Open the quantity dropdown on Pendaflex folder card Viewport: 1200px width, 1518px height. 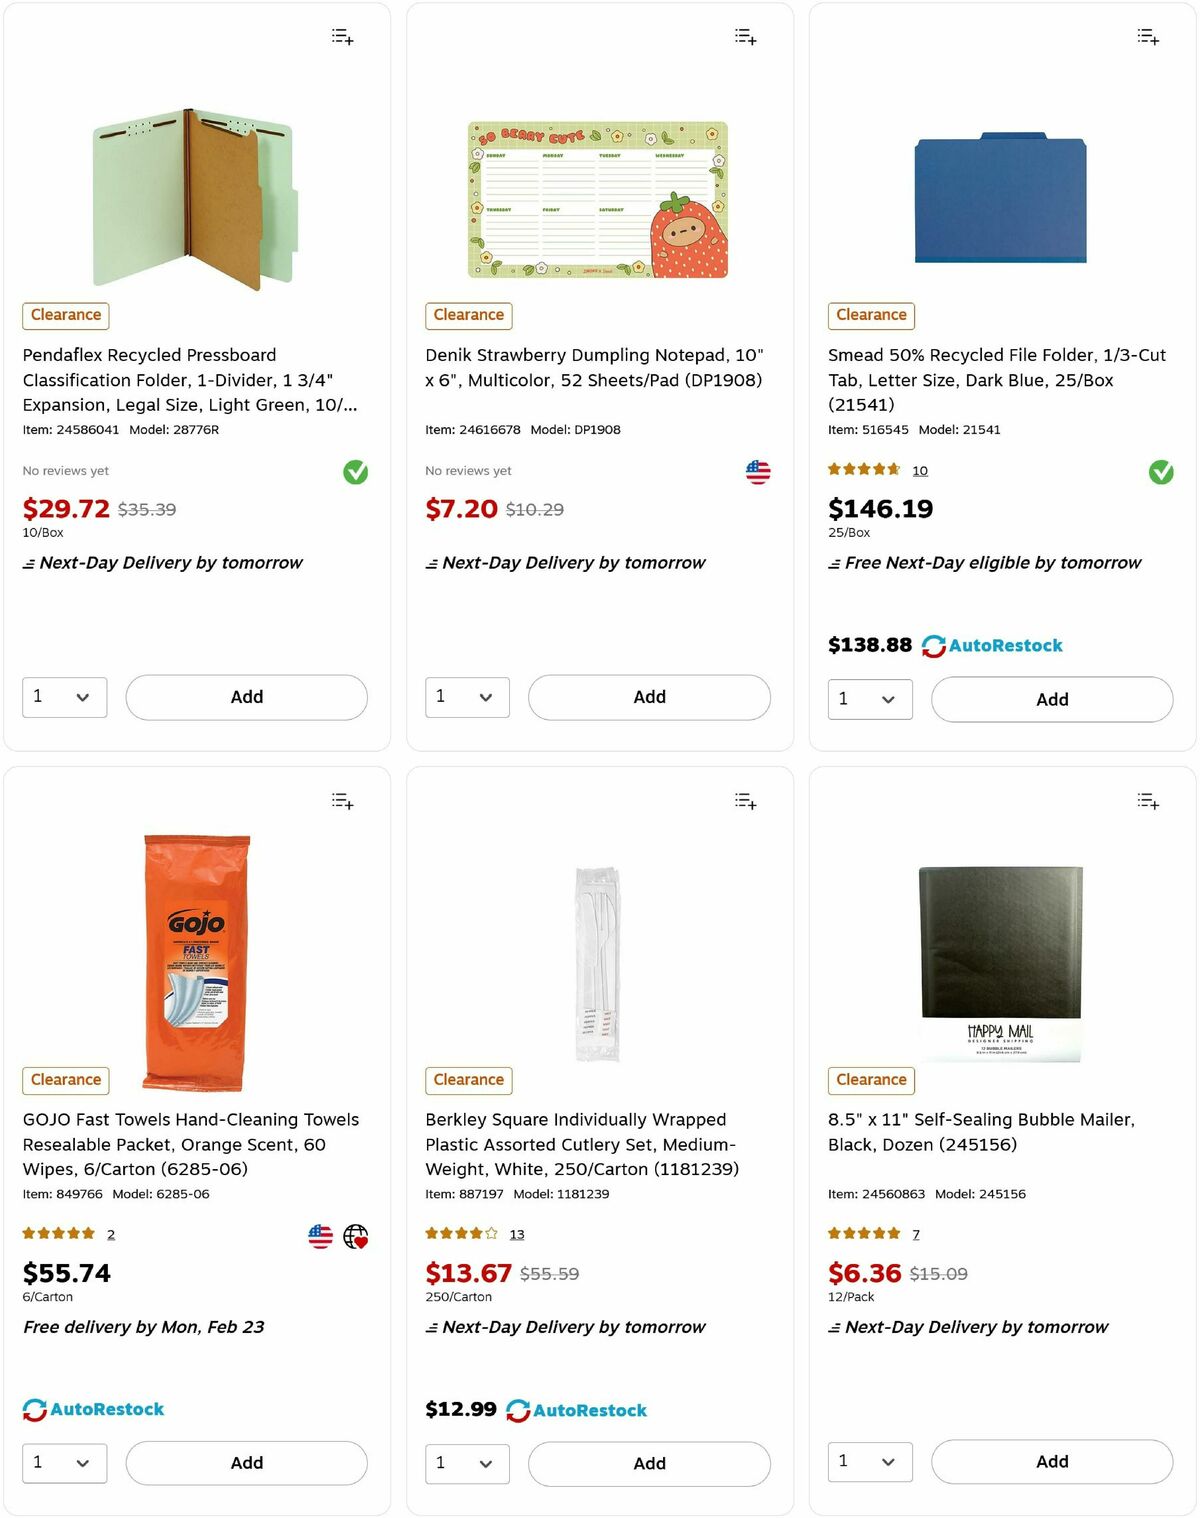(64, 697)
